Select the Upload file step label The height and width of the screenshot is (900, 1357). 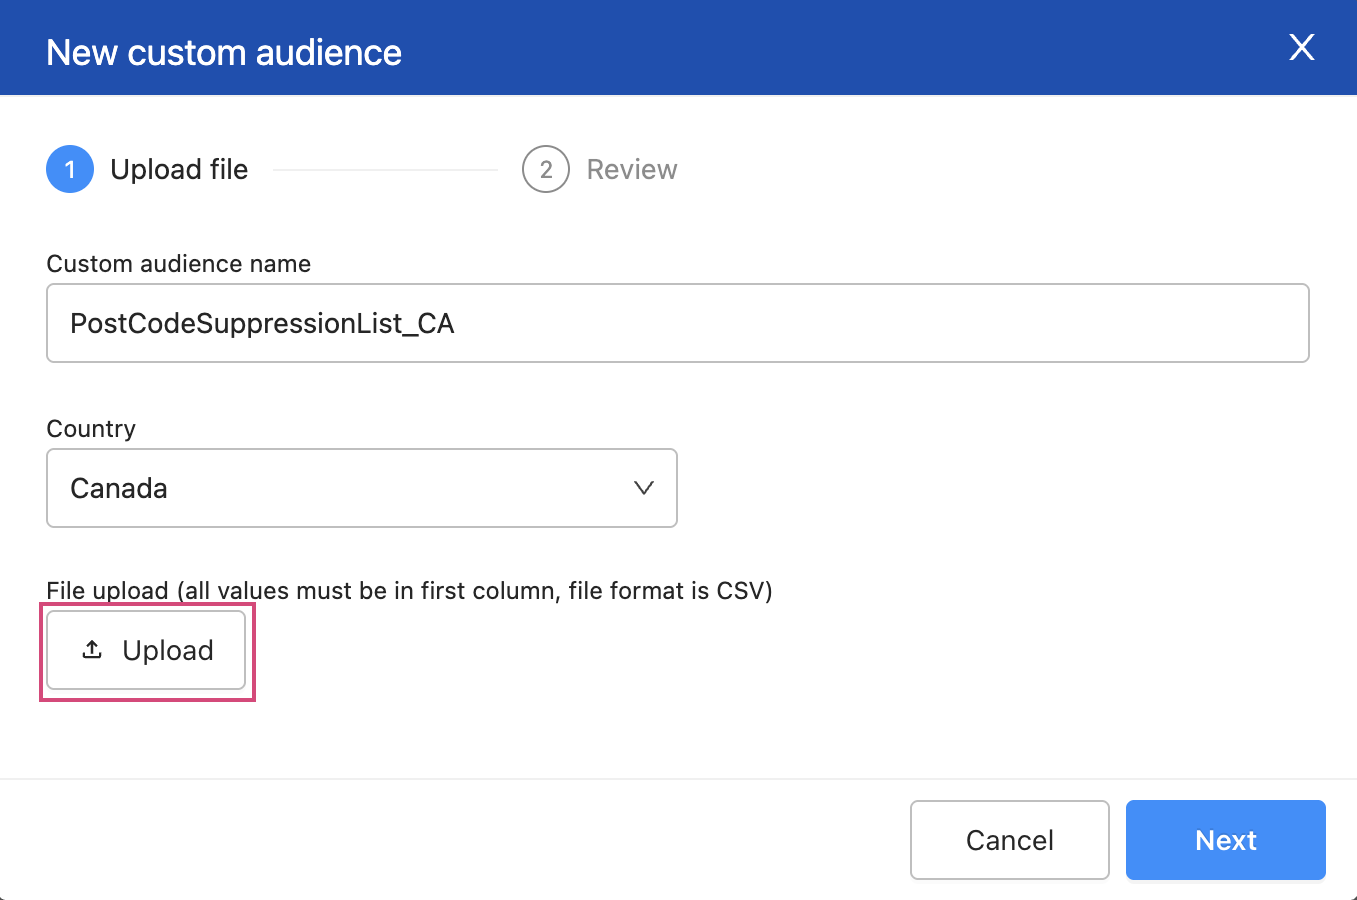tap(179, 169)
